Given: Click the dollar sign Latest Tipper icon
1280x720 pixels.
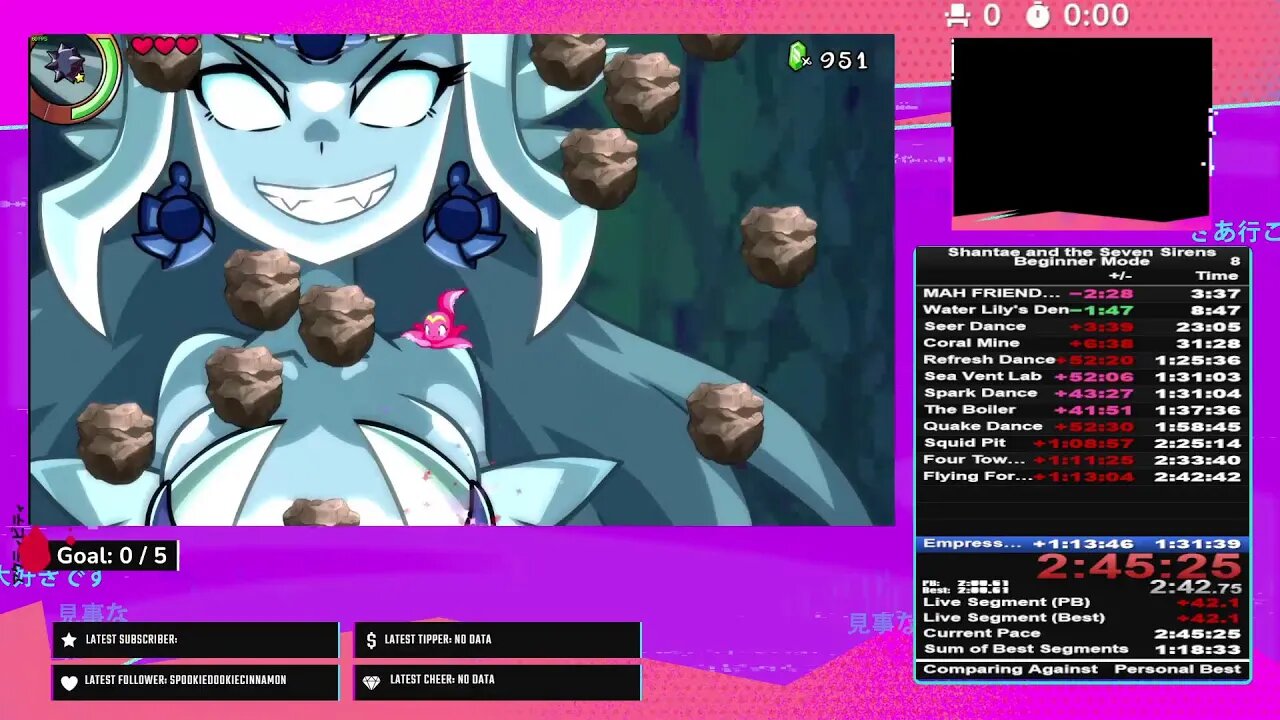Looking at the screenshot, I should pyautogui.click(x=371, y=640).
